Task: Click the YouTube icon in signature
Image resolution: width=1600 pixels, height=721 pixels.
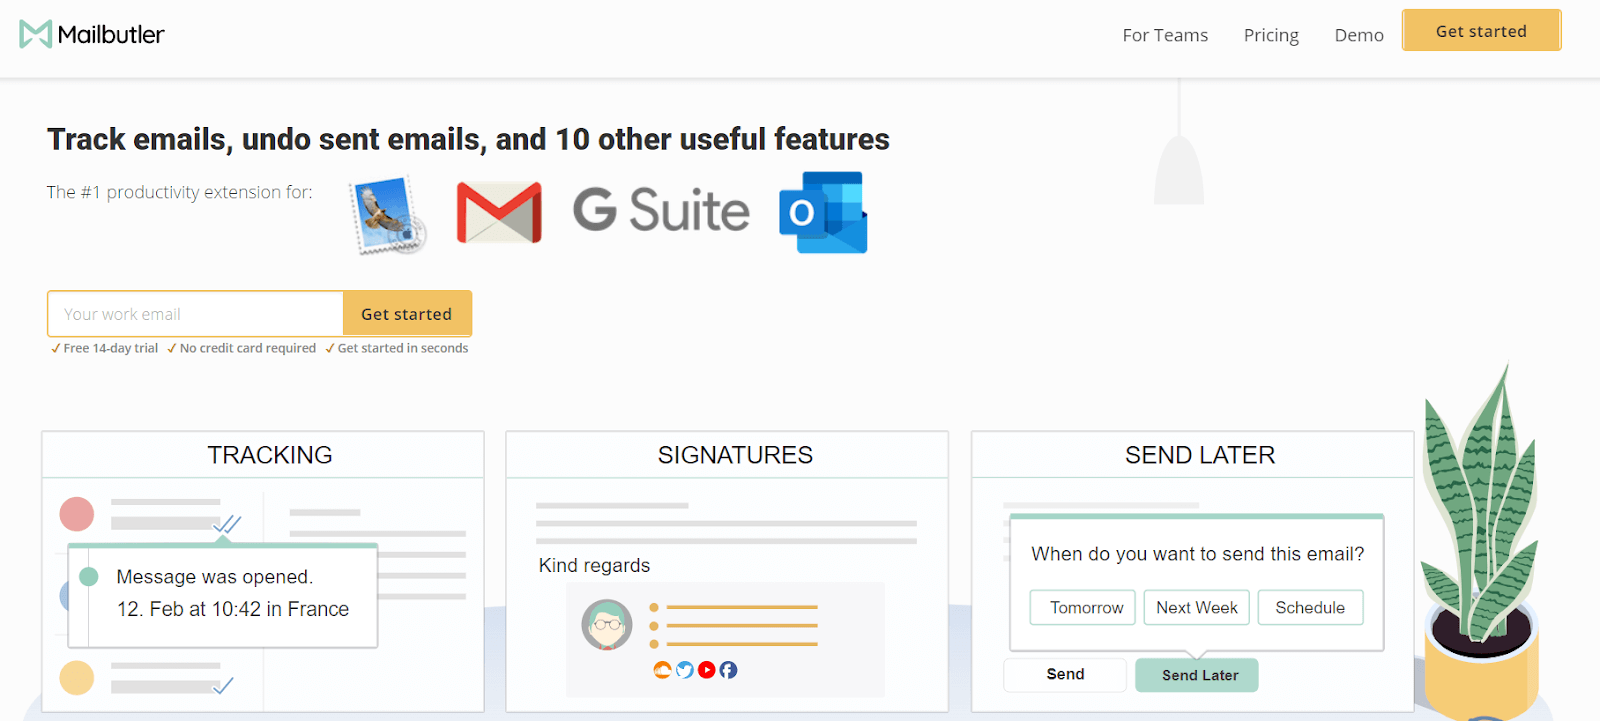Action: 706,670
